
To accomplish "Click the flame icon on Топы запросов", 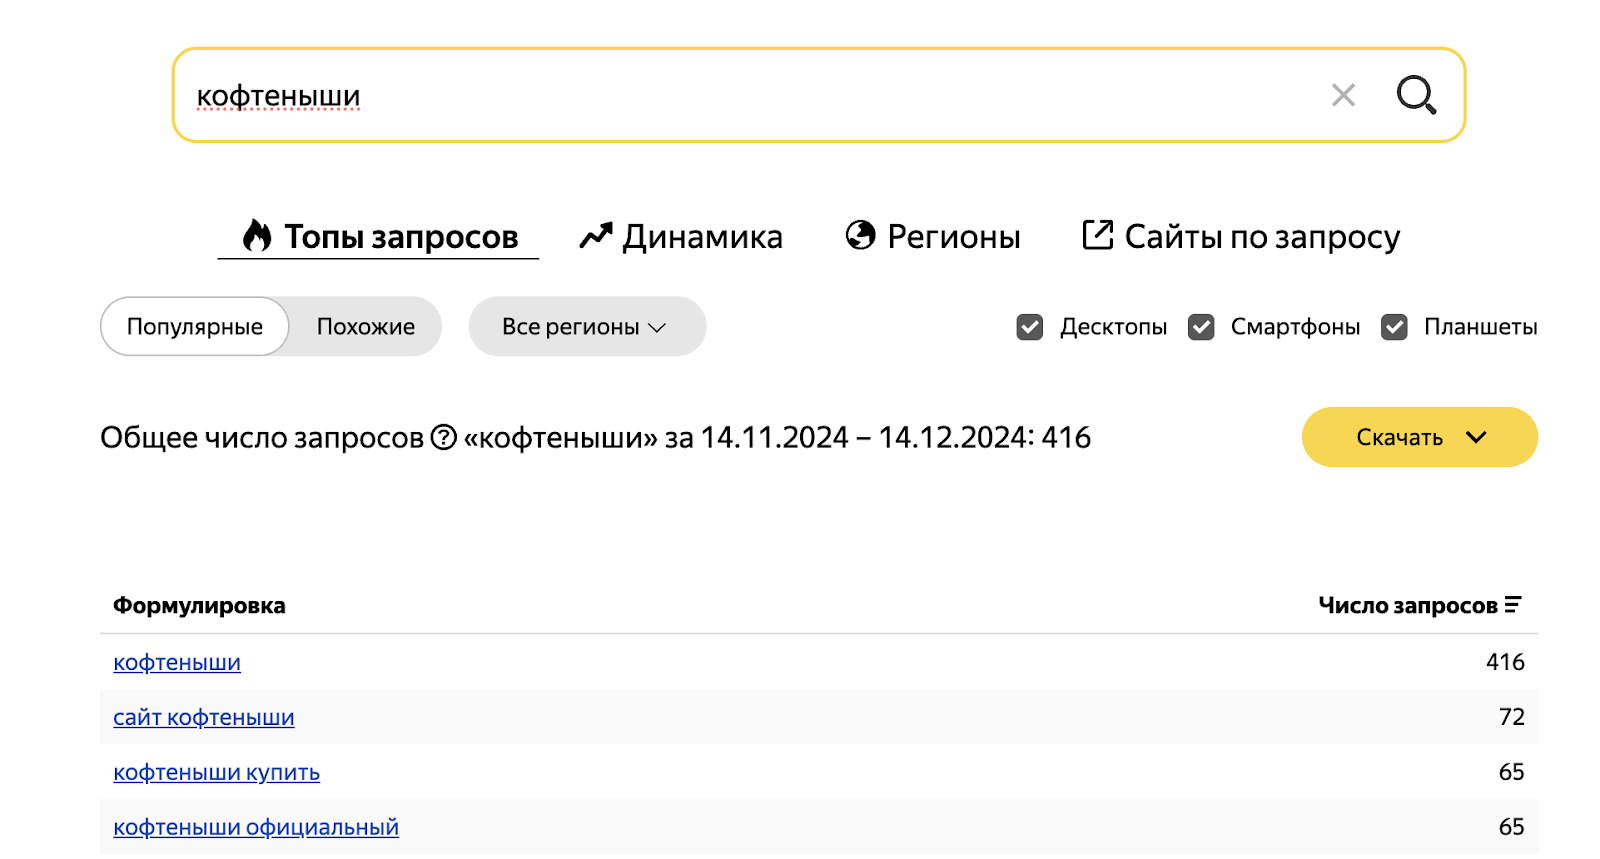I will 257,236.
